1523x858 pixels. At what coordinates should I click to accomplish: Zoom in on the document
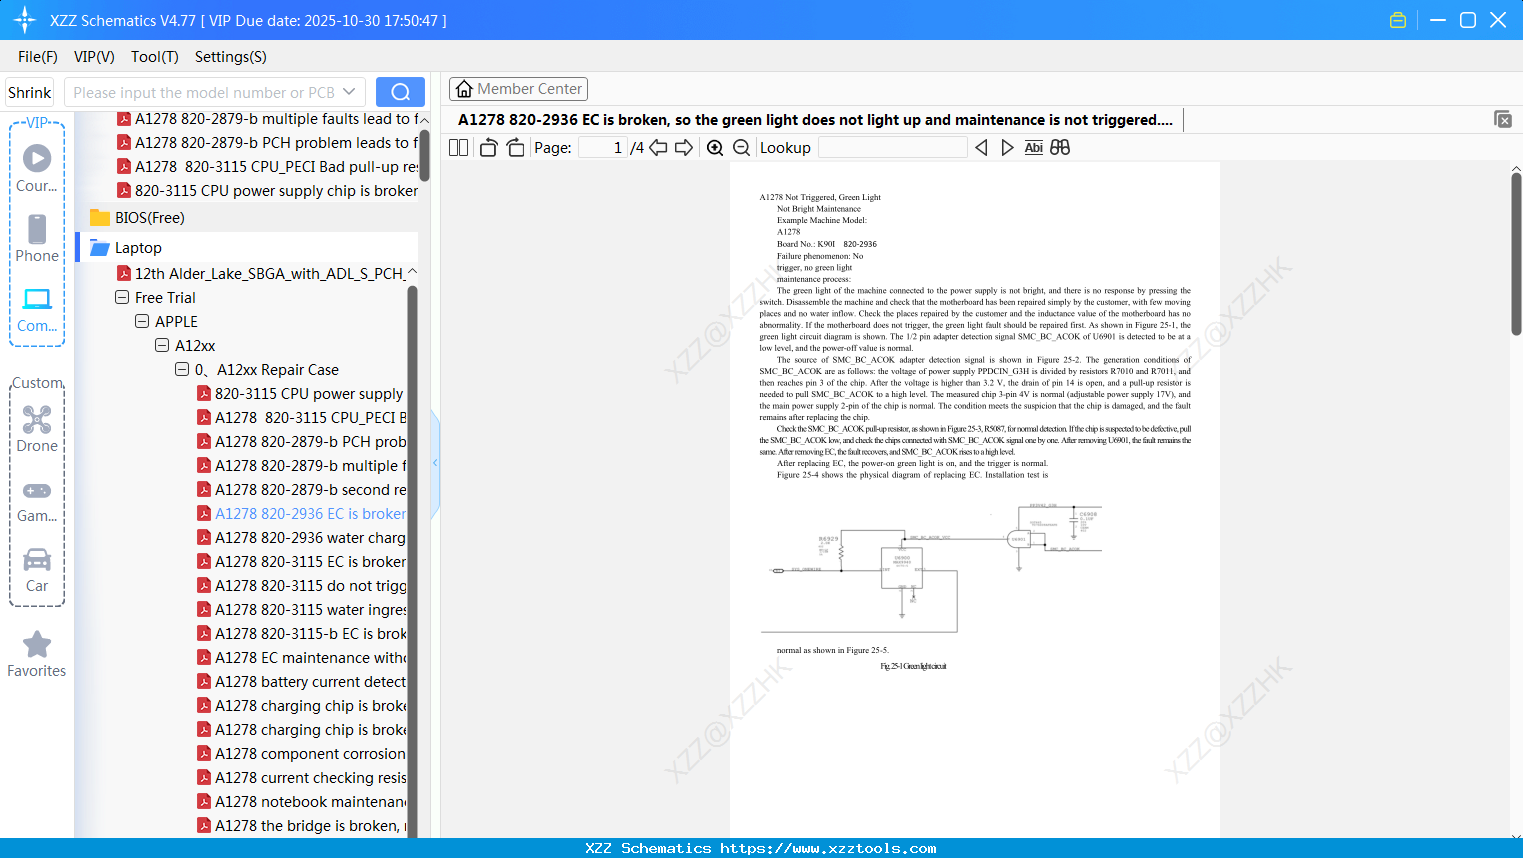pyautogui.click(x=715, y=148)
